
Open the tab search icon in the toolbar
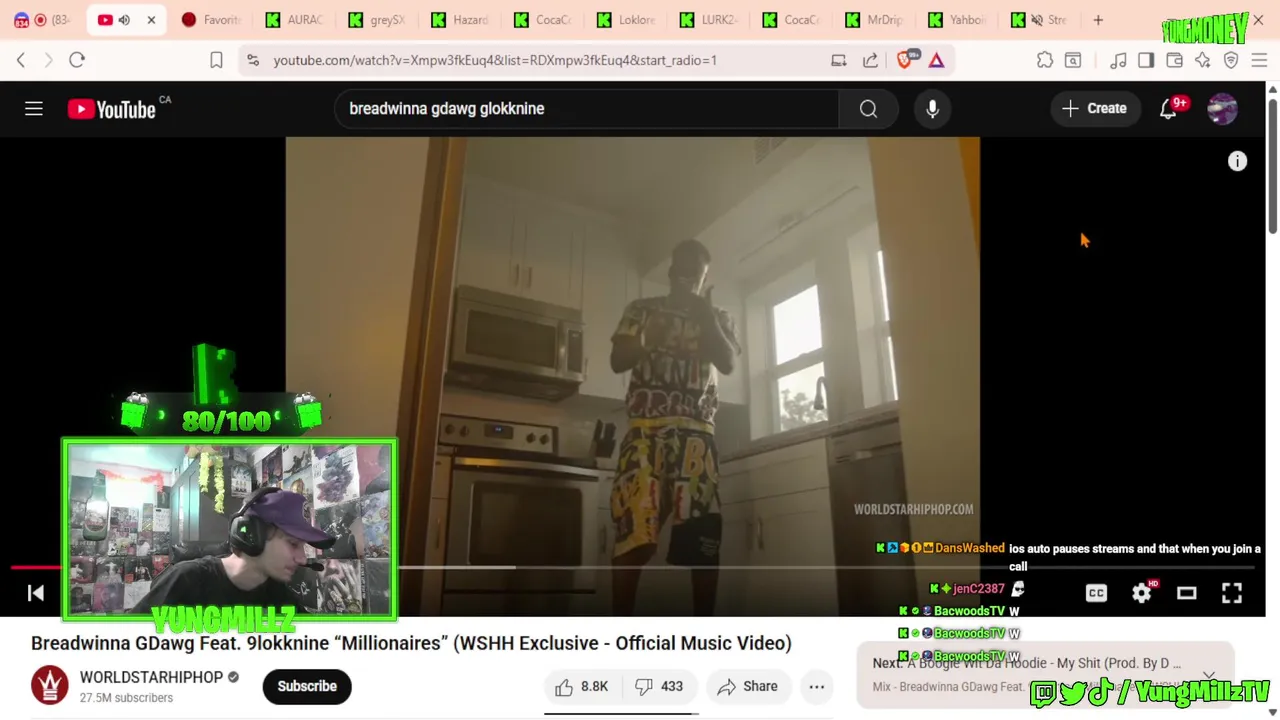click(x=1073, y=60)
